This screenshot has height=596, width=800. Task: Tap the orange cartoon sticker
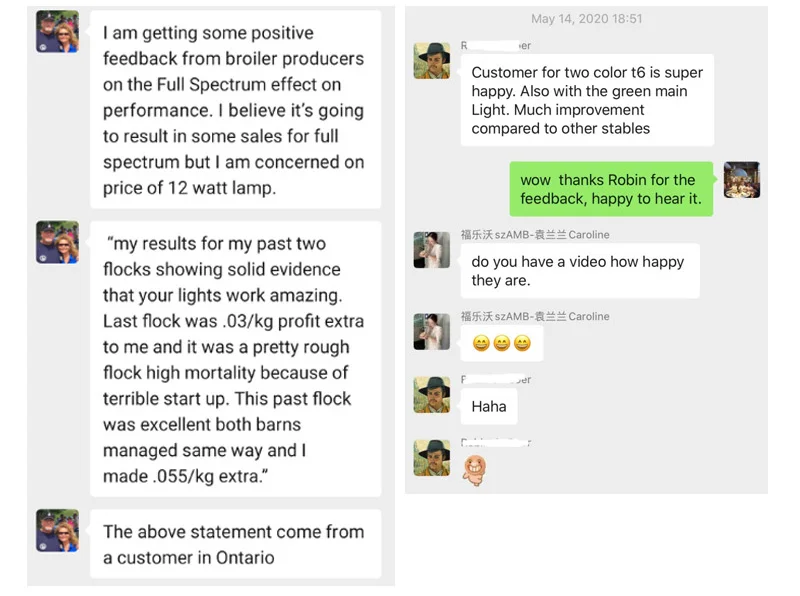pyautogui.click(x=476, y=470)
